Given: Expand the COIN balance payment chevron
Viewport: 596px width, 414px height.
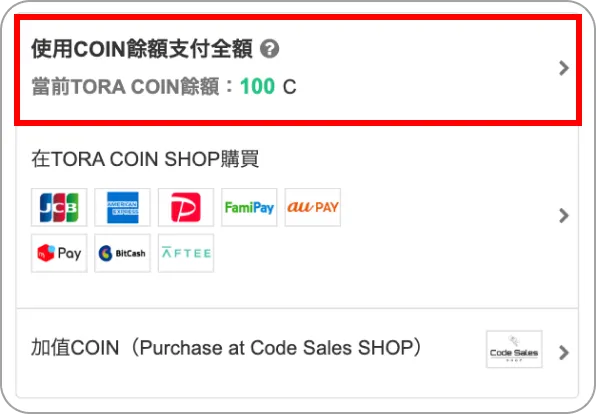Looking at the screenshot, I should coord(564,68).
